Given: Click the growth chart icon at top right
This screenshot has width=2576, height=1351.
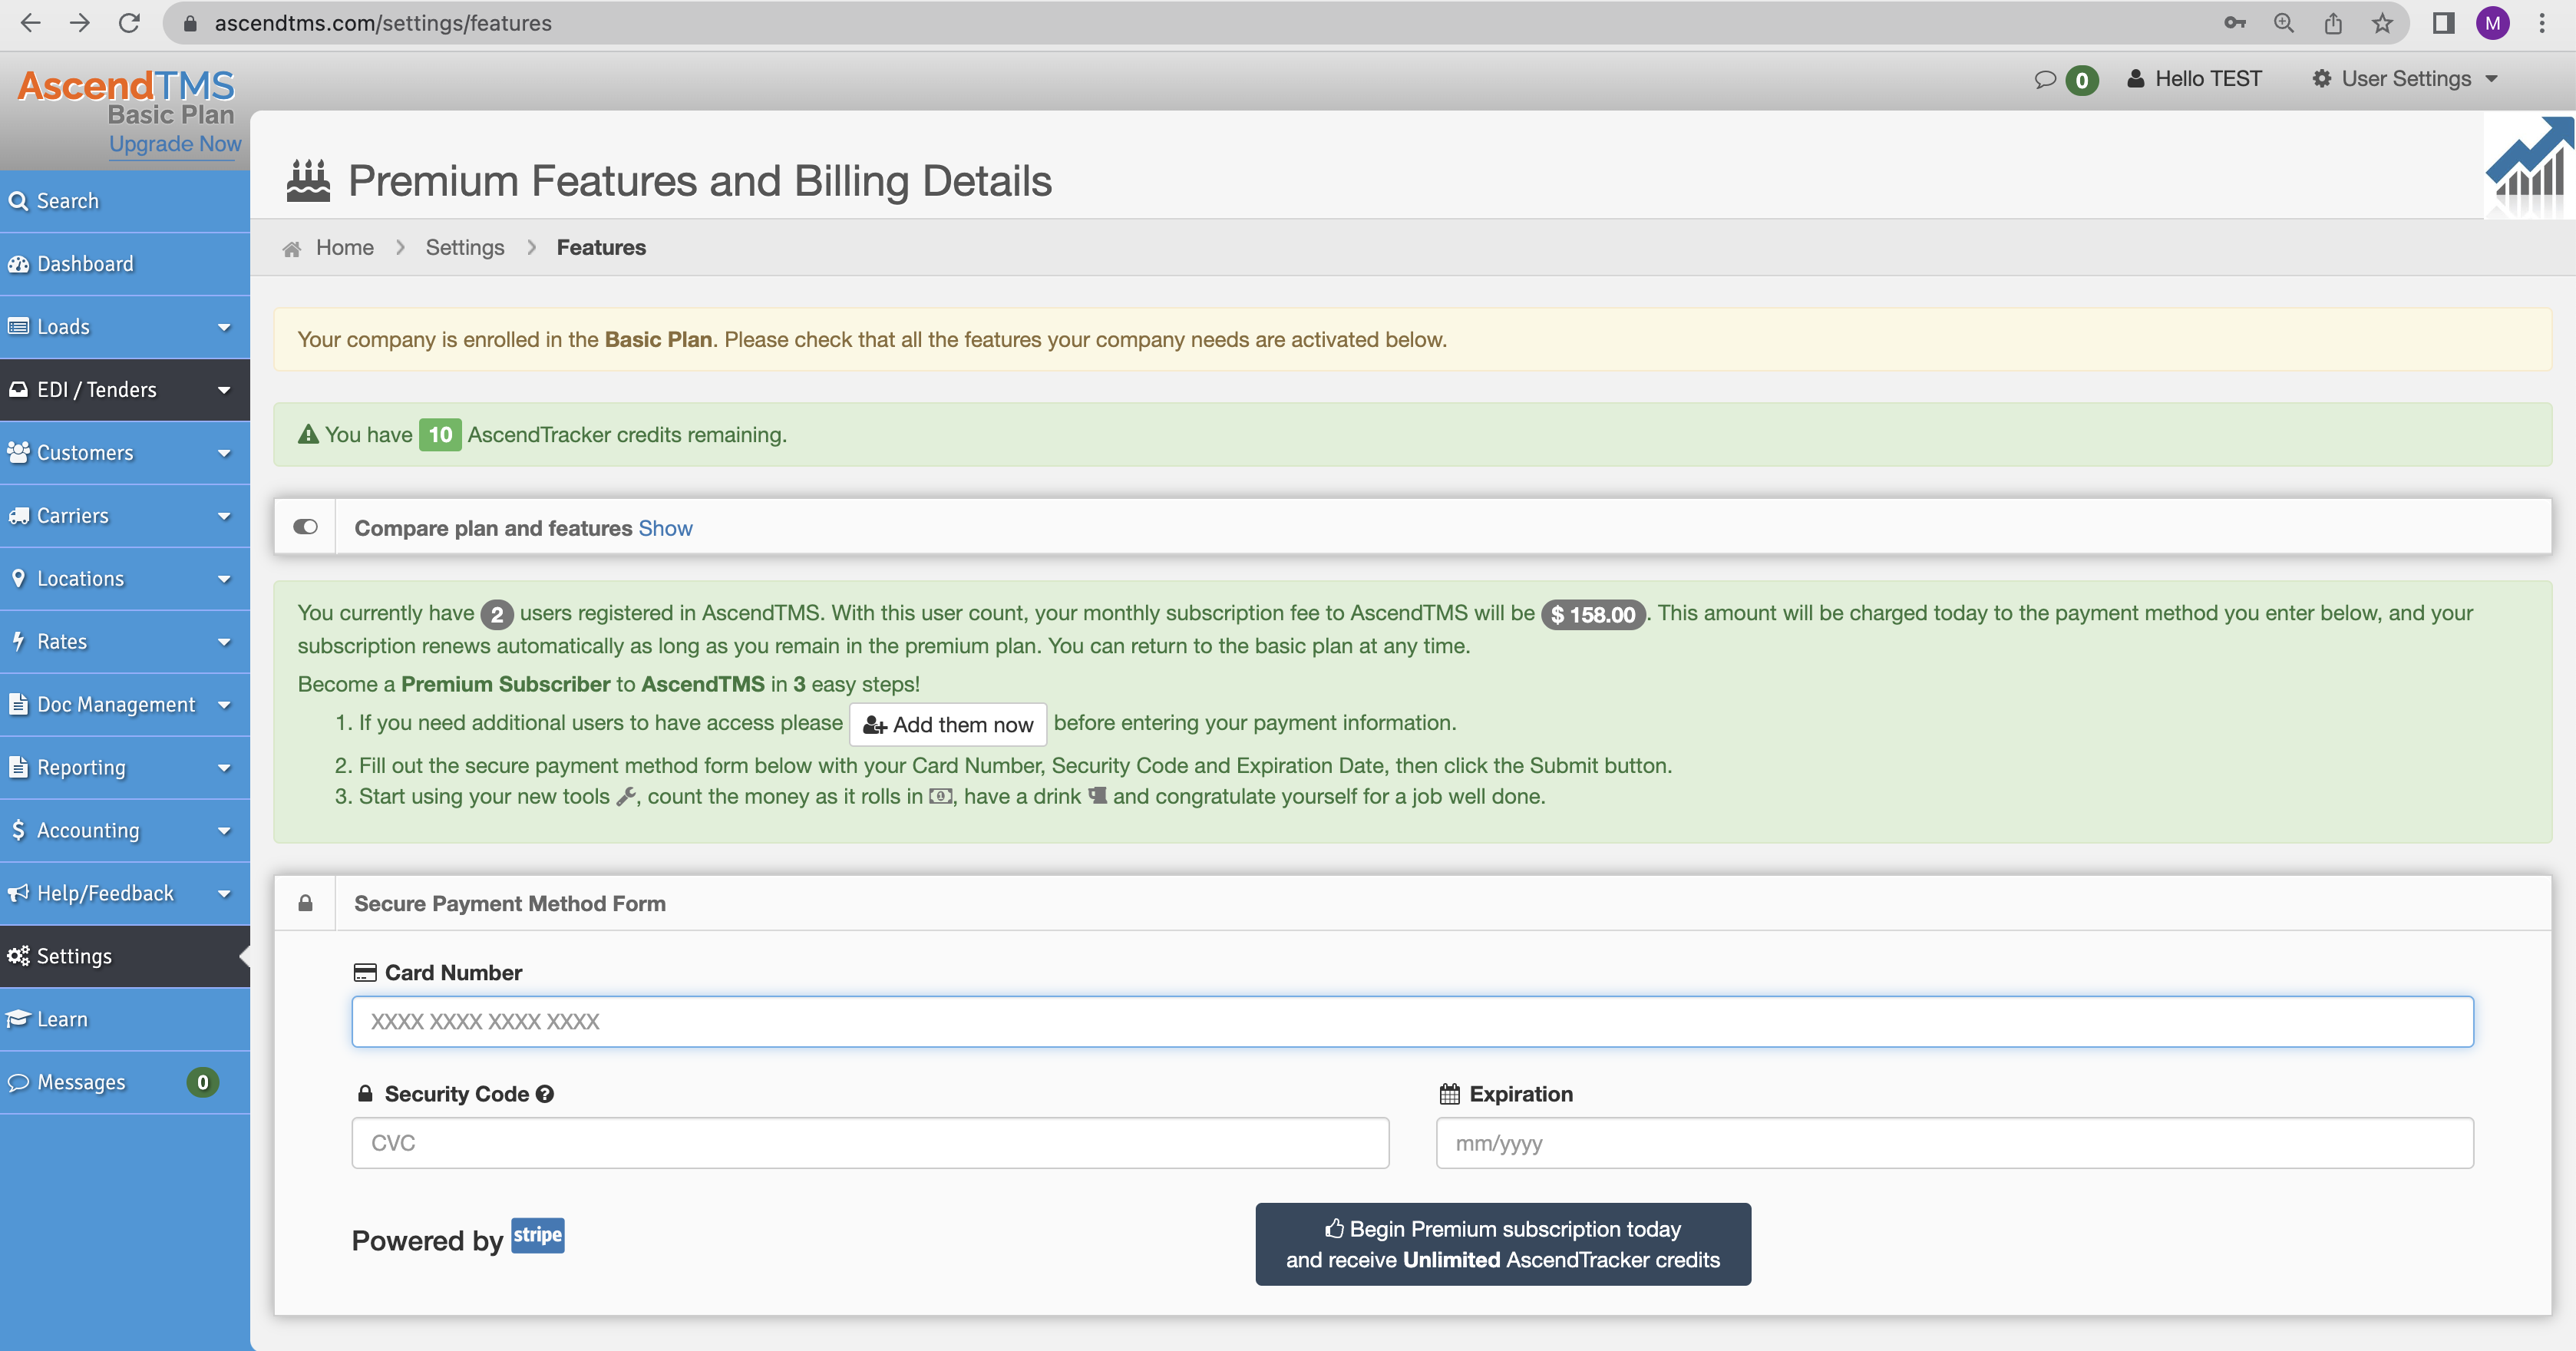Looking at the screenshot, I should click(x=2529, y=166).
